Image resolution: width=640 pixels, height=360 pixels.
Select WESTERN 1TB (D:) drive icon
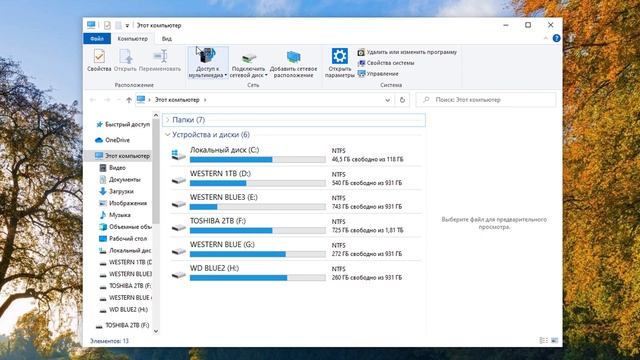[179, 180]
